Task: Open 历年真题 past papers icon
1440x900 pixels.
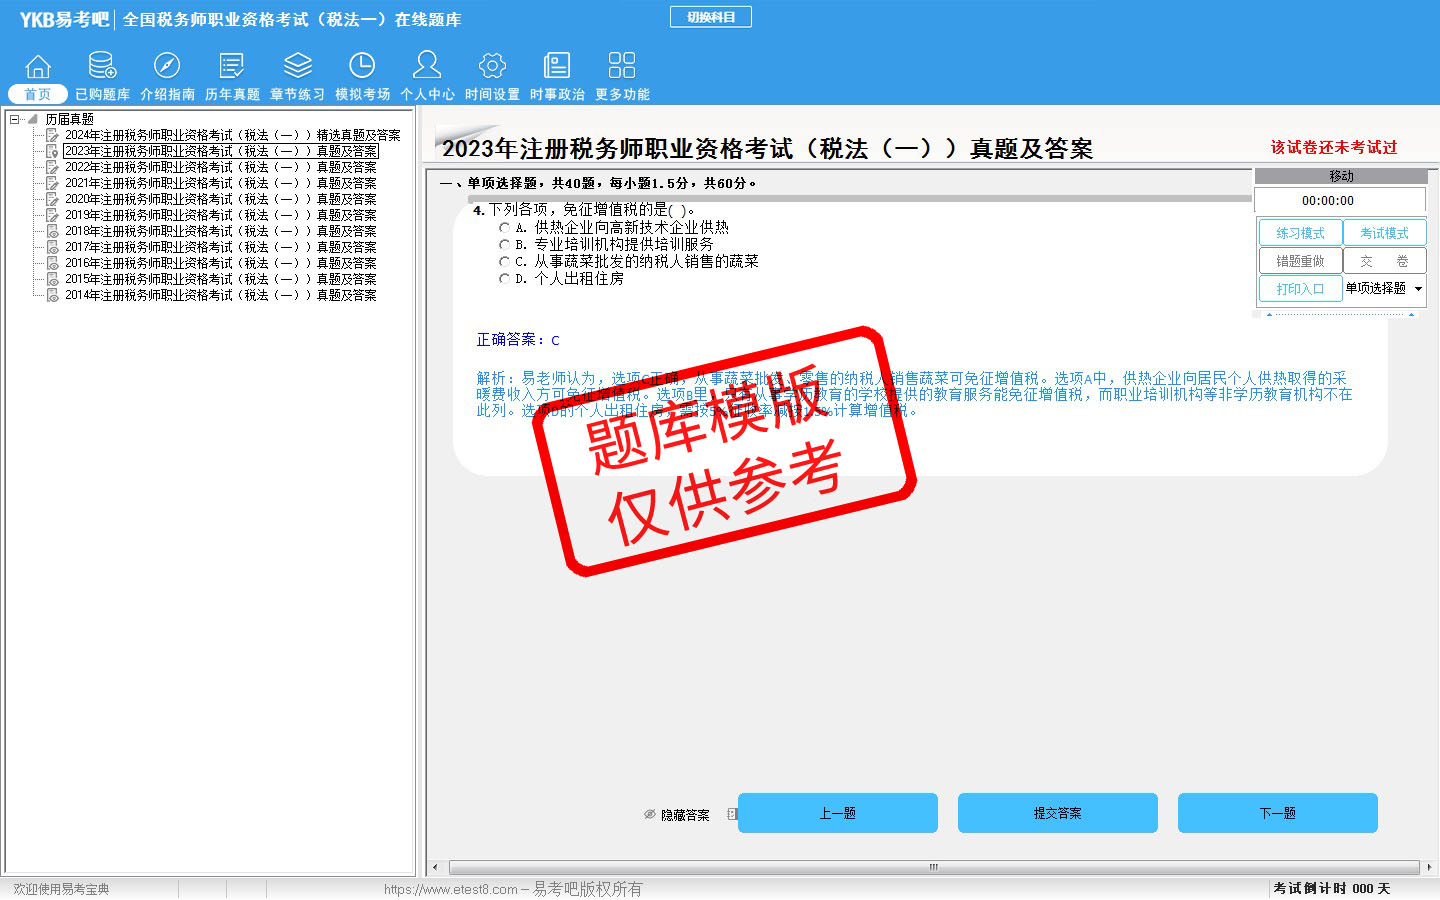Action: point(232,67)
